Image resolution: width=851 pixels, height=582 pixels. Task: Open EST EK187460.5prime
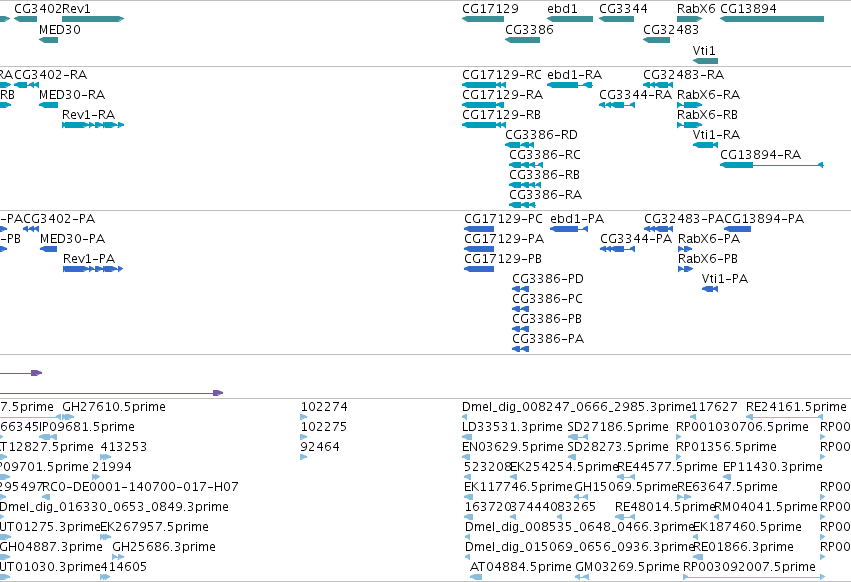click(x=747, y=528)
